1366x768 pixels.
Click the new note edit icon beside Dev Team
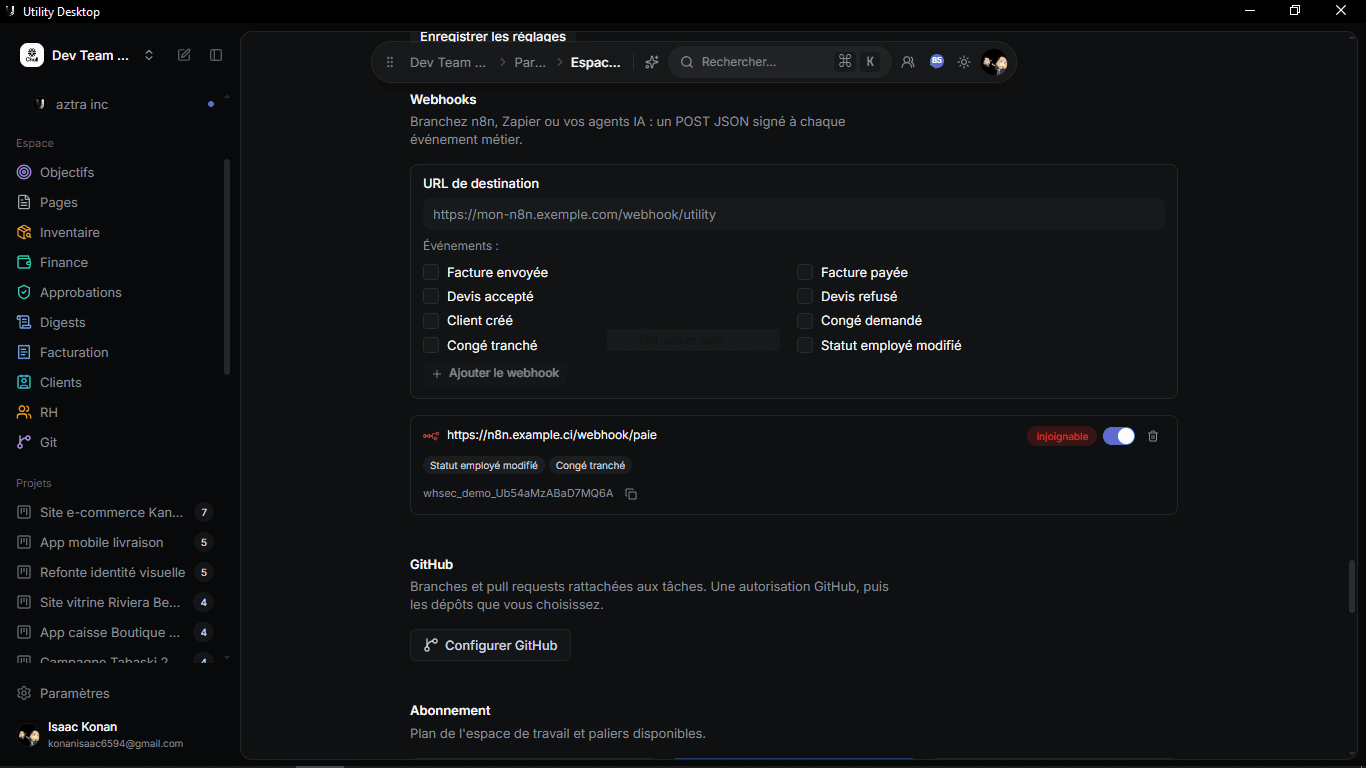[184, 55]
